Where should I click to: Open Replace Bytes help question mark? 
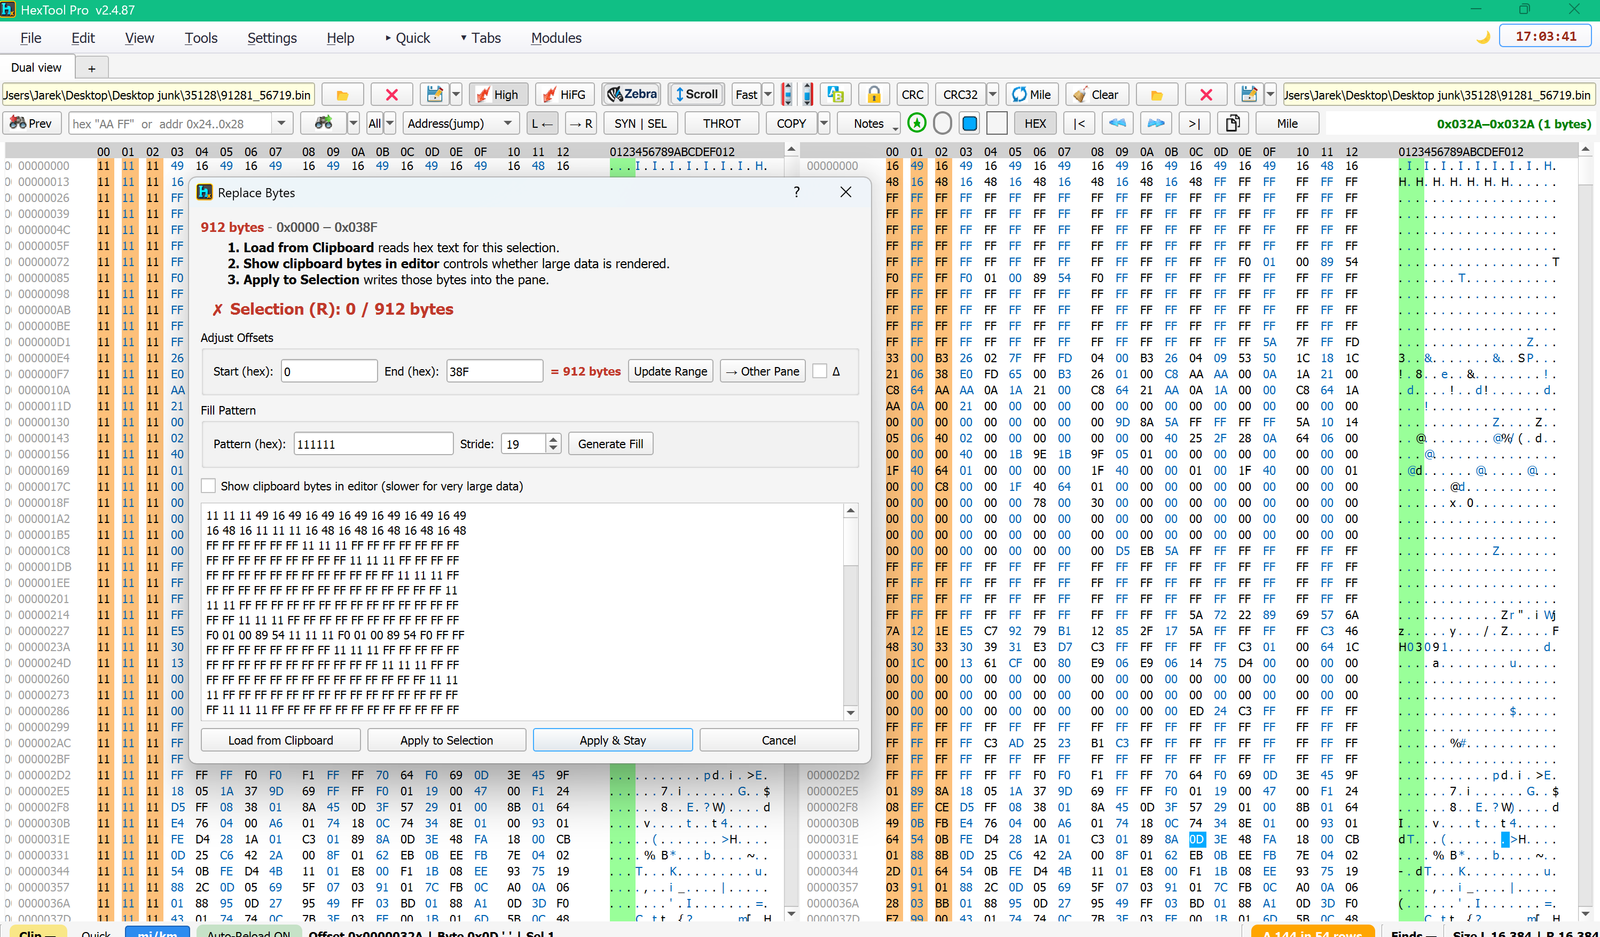tap(796, 192)
